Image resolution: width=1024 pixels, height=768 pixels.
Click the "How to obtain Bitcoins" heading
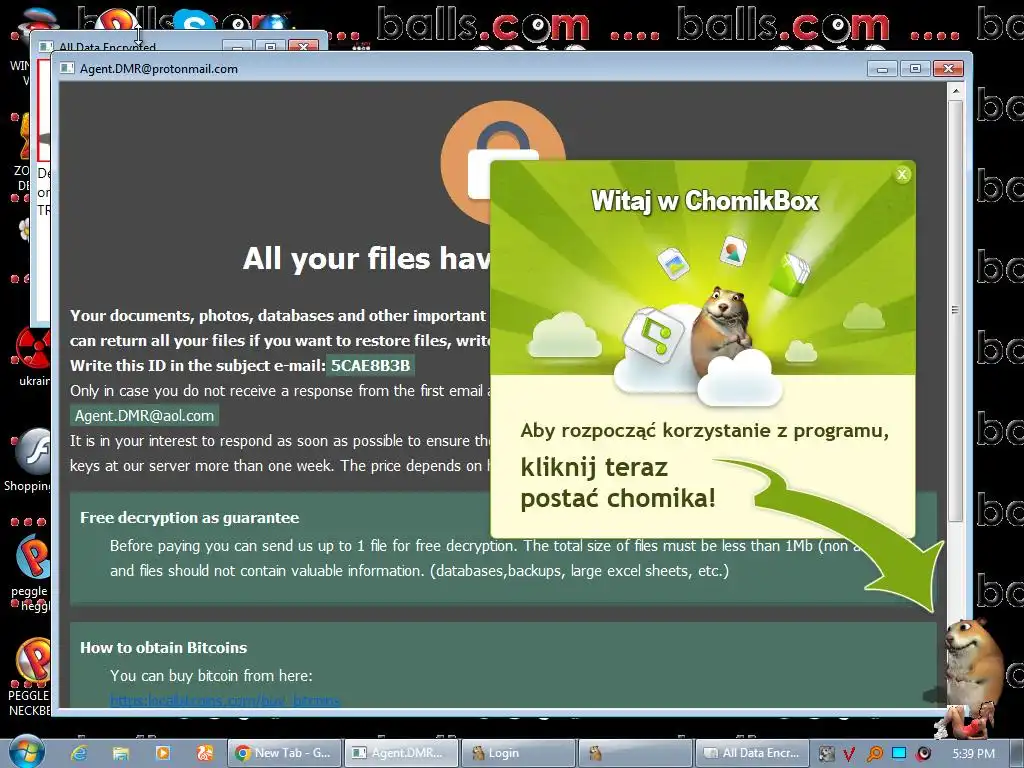163,648
